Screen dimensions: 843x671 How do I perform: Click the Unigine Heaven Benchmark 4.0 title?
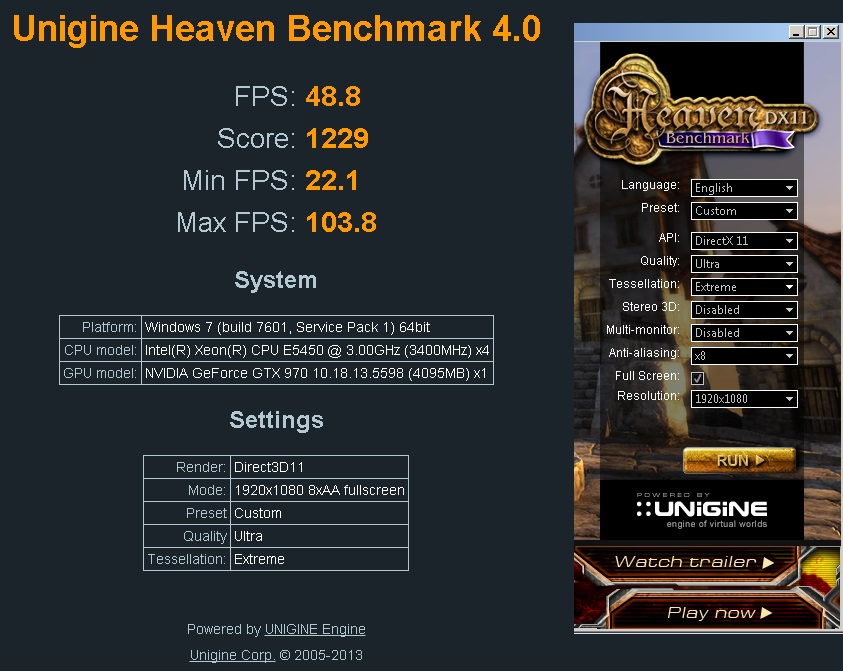tap(276, 28)
